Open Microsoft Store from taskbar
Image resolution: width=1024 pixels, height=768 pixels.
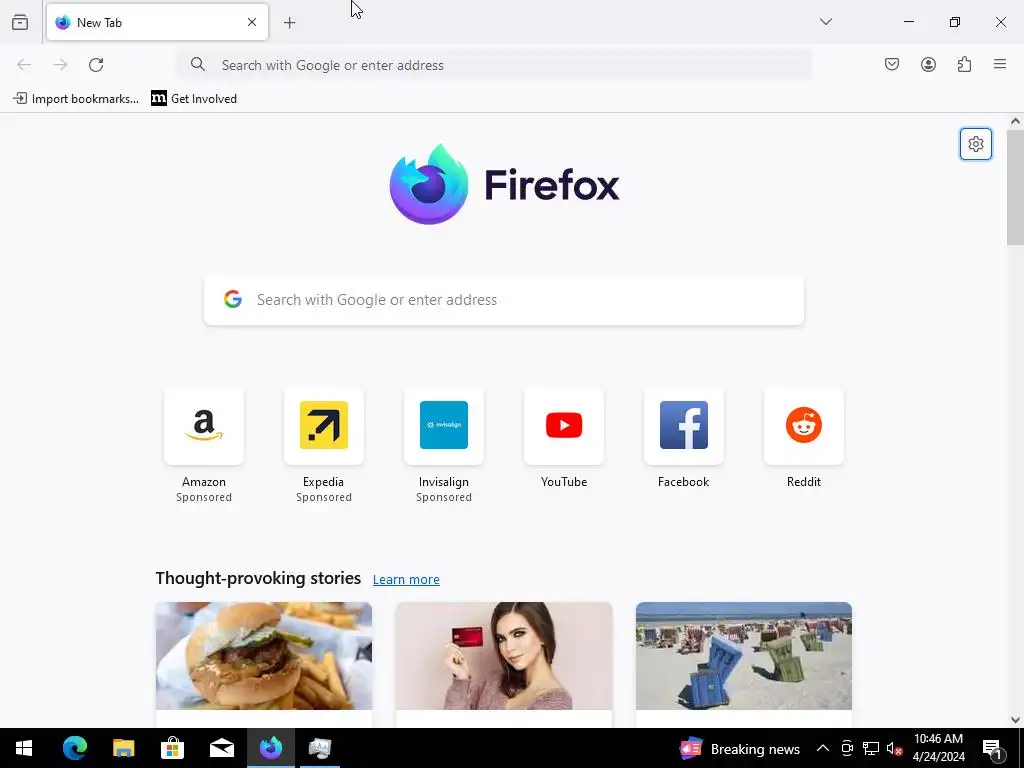(172, 748)
